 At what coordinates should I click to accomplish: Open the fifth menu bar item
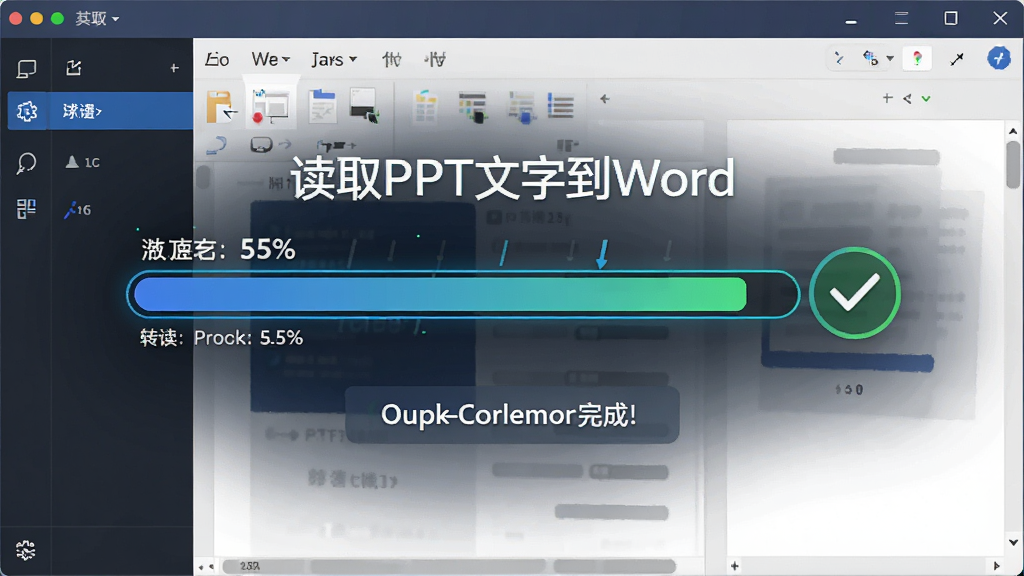[435, 59]
